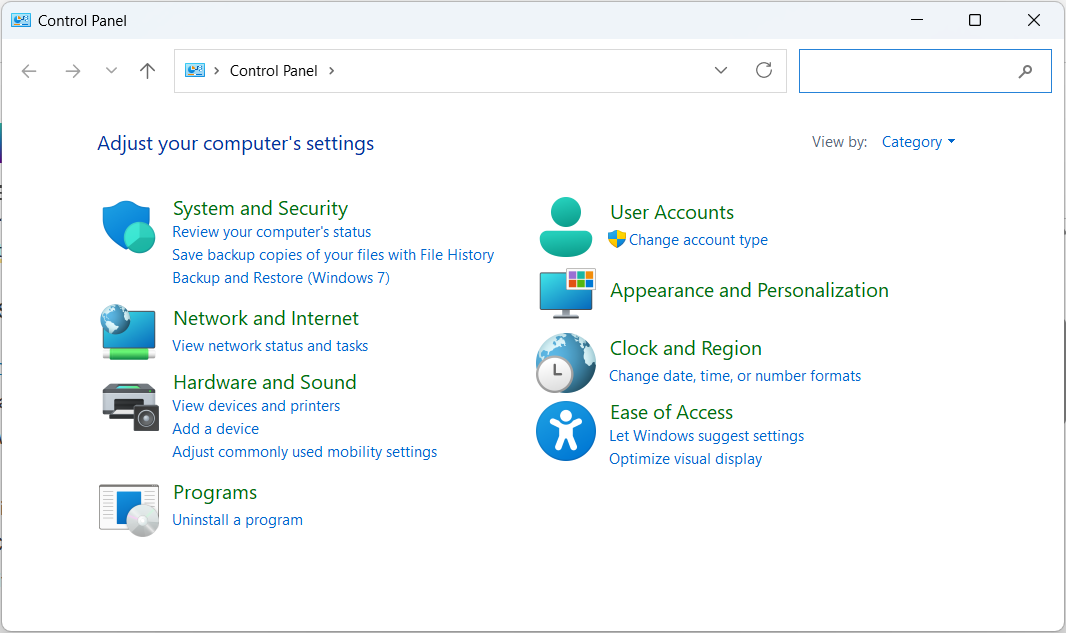Click Control Panel breadcrumb in address bar

[x=273, y=71]
